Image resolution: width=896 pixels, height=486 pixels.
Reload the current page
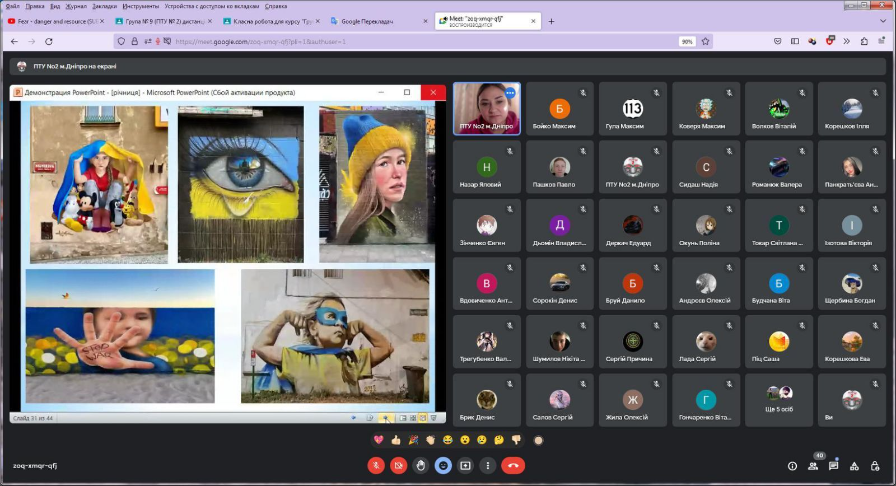click(49, 41)
